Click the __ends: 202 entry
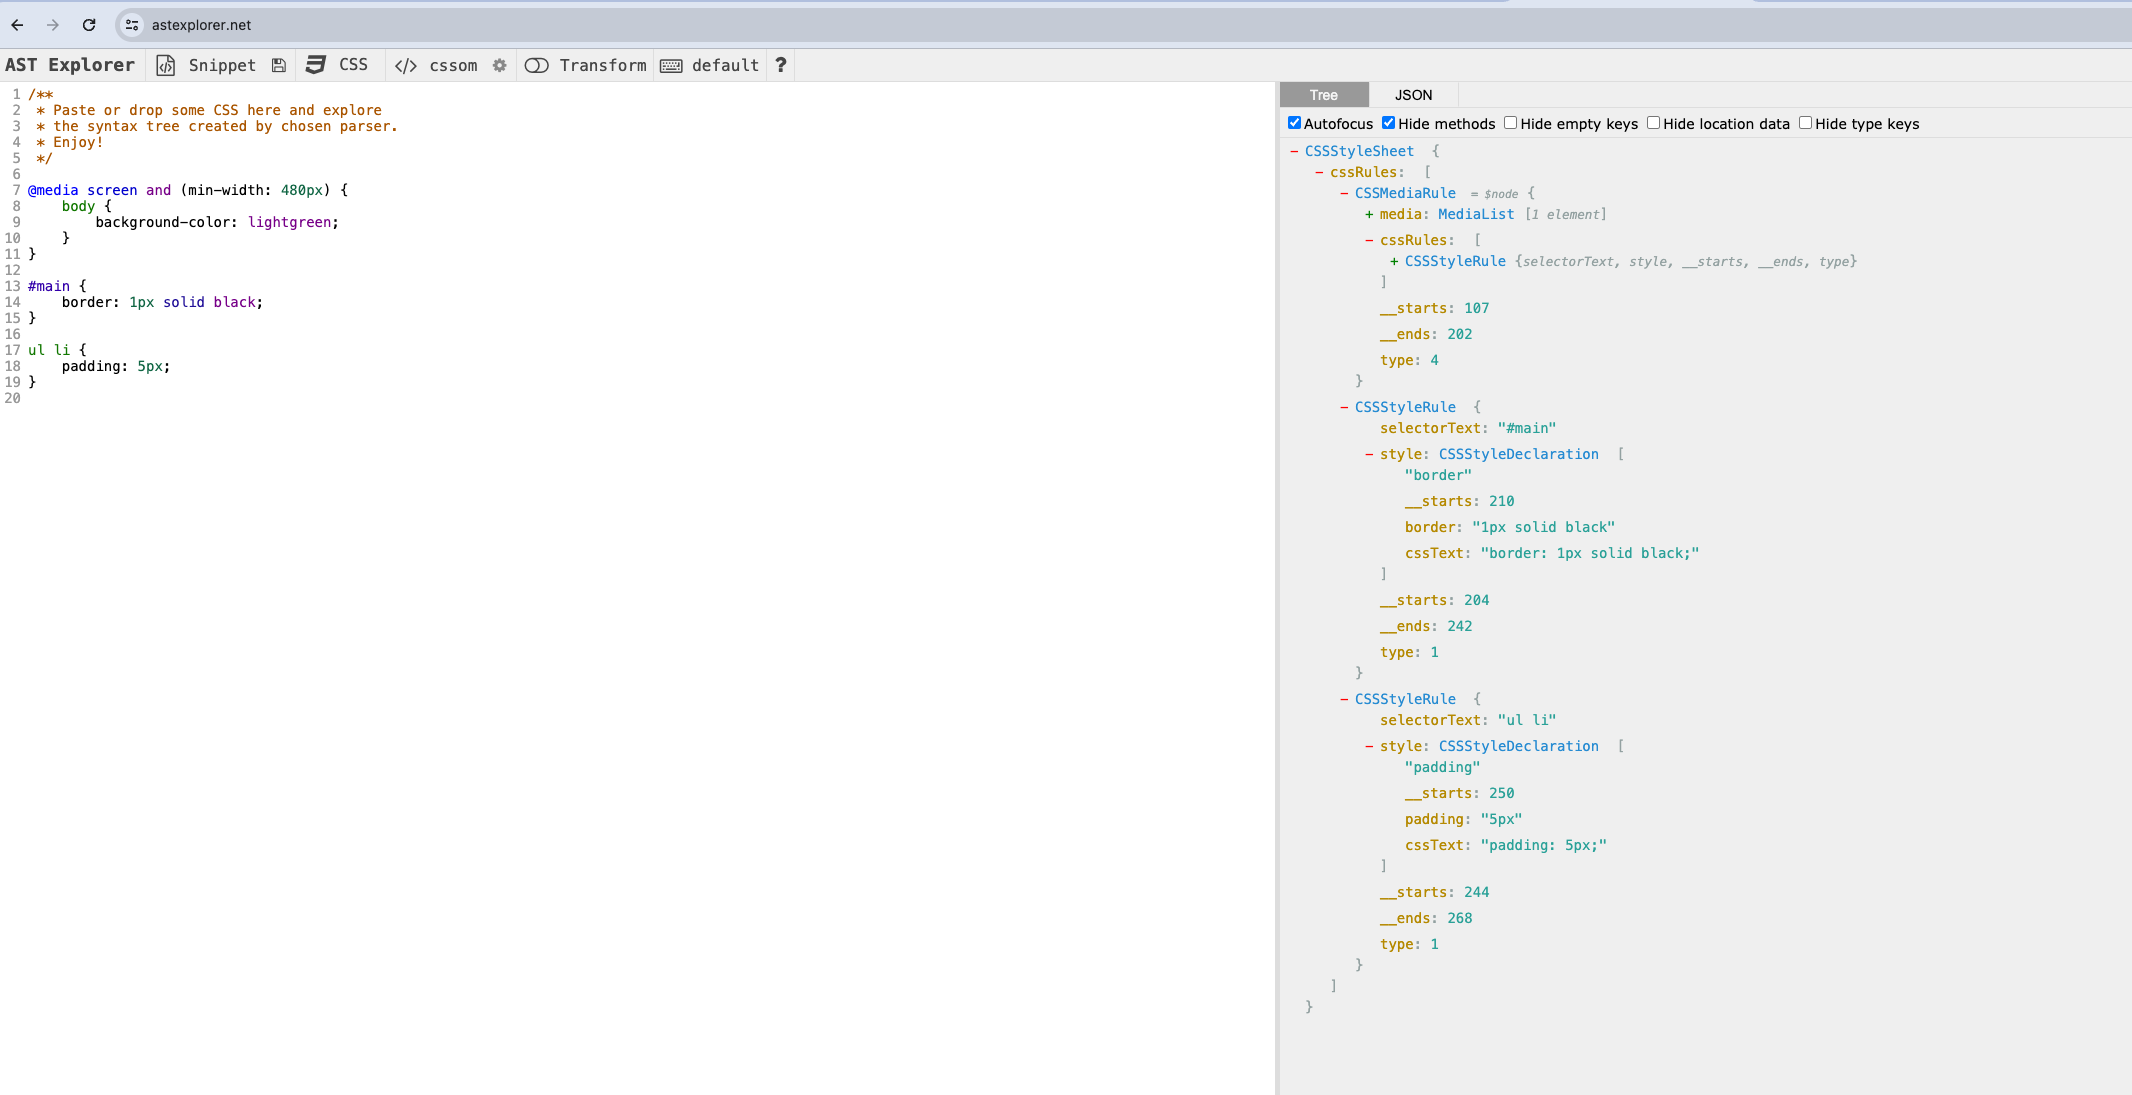This screenshot has width=2132, height=1095. pyautogui.click(x=1426, y=334)
